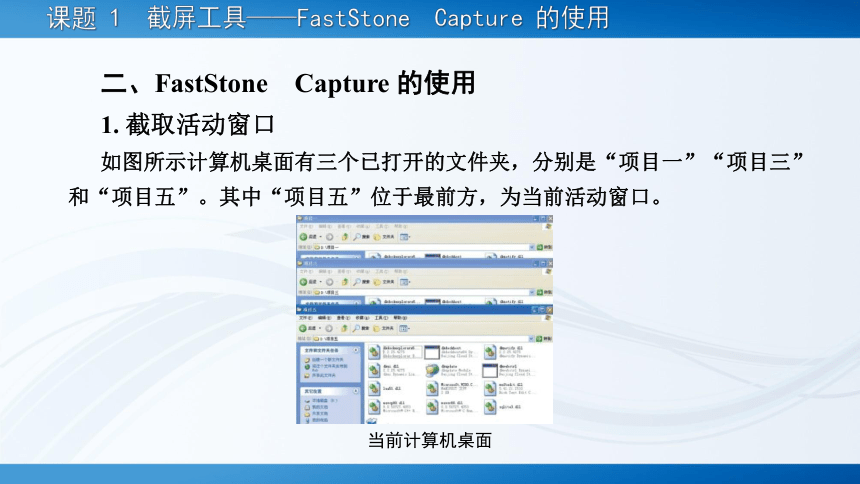Image resolution: width=860 pixels, height=484 pixels.
Task: Click Forward button in the 项目三 window
Action: (x=329, y=282)
